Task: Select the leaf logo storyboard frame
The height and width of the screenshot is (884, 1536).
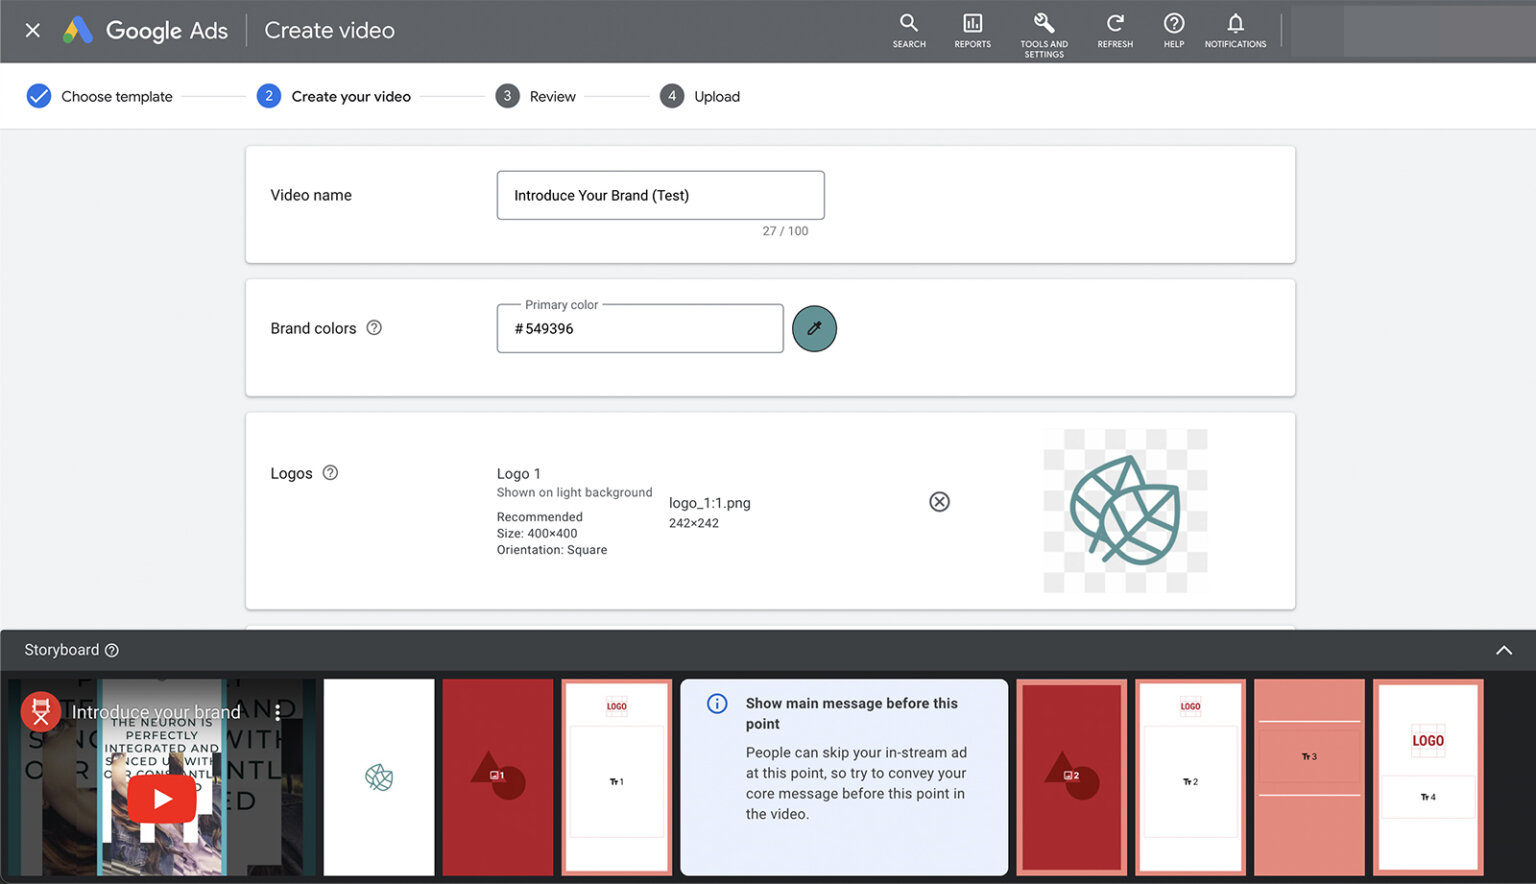Action: tap(379, 777)
